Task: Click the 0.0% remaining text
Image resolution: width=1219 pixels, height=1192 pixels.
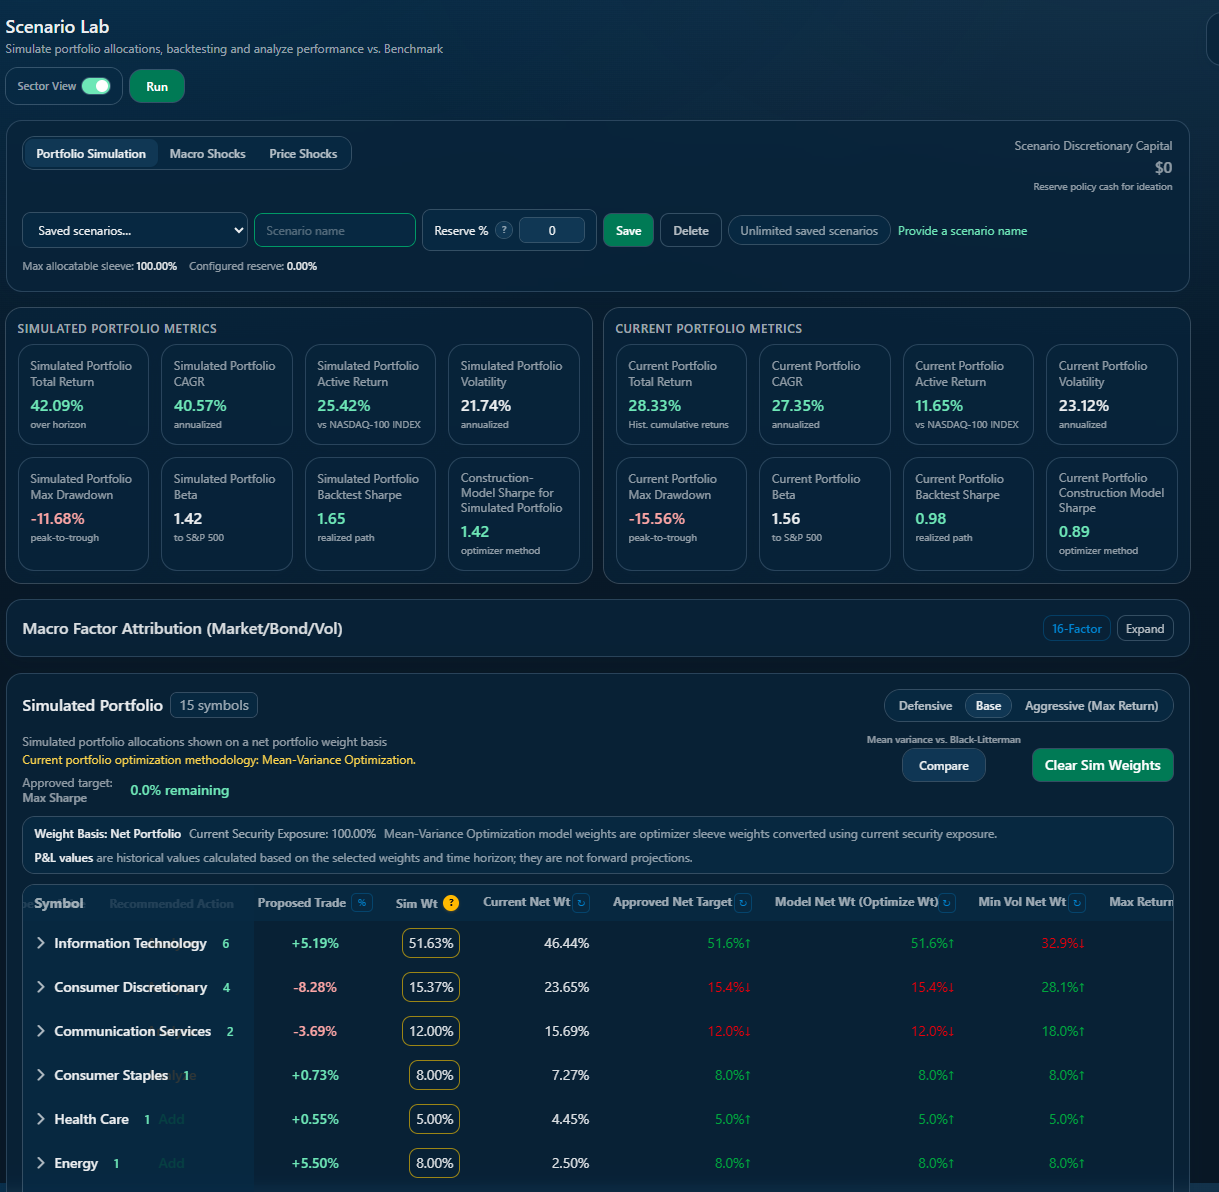Action: point(180,790)
